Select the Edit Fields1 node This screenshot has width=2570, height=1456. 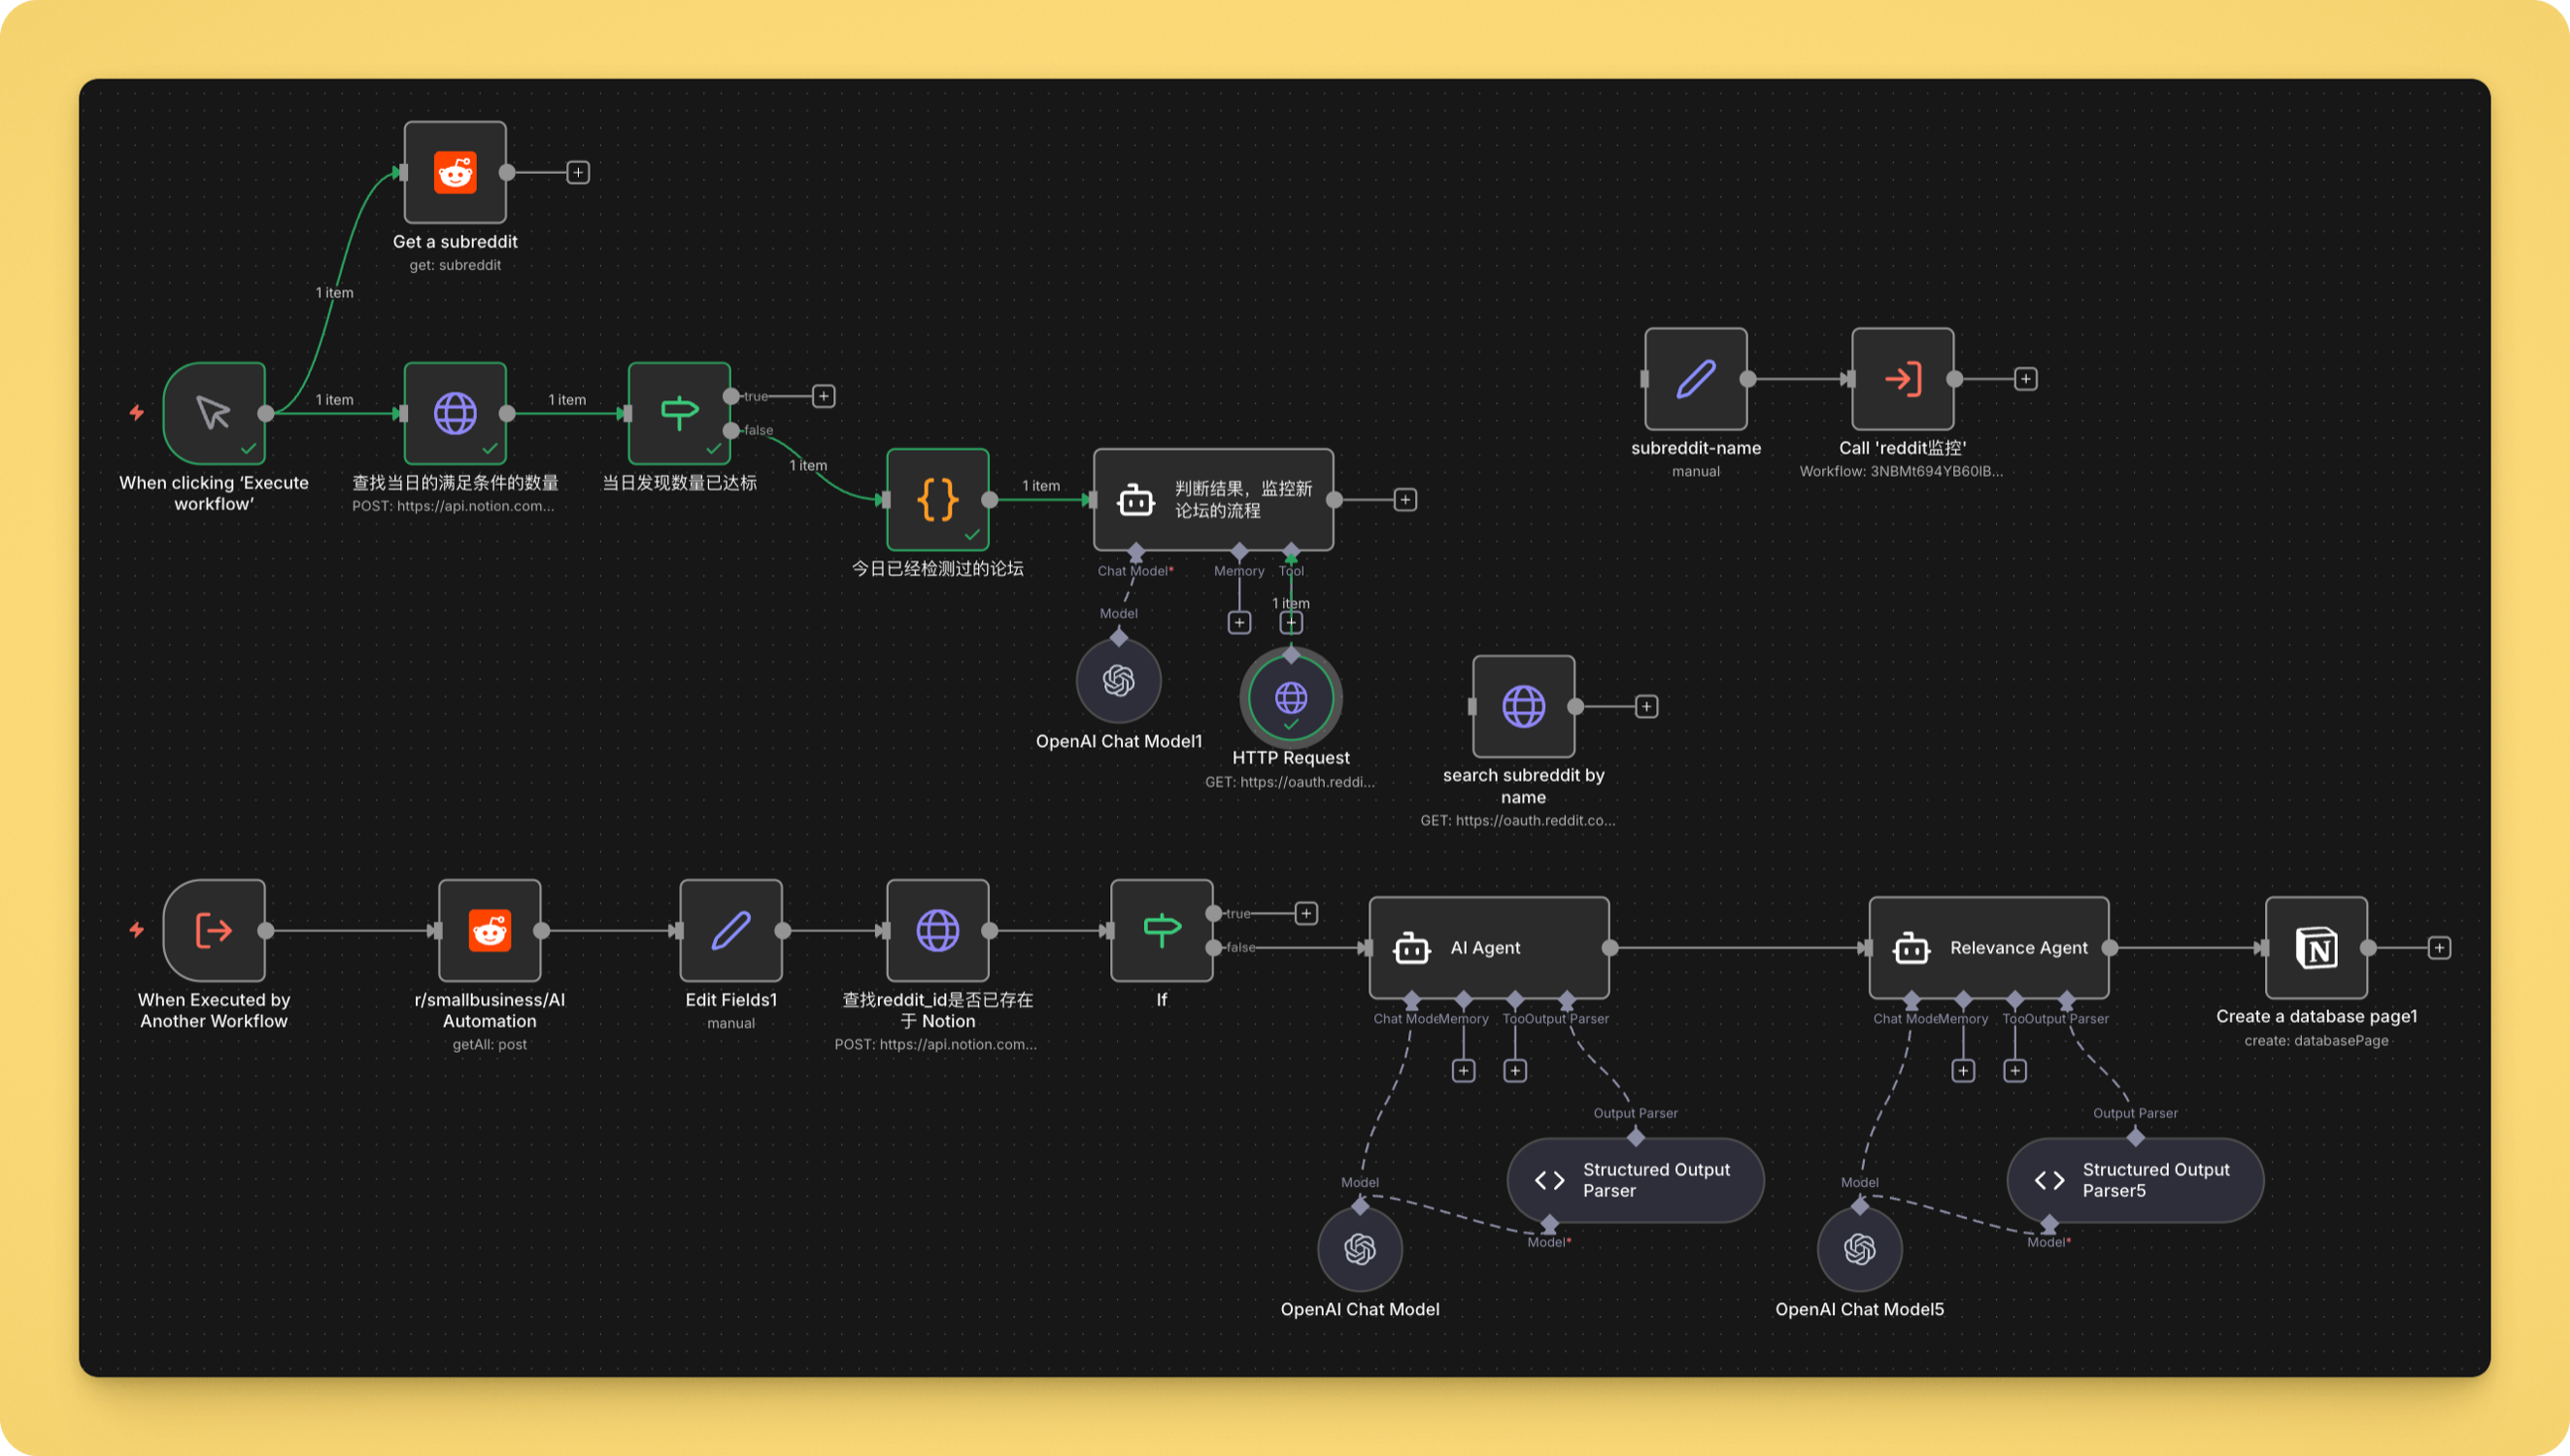(x=731, y=930)
